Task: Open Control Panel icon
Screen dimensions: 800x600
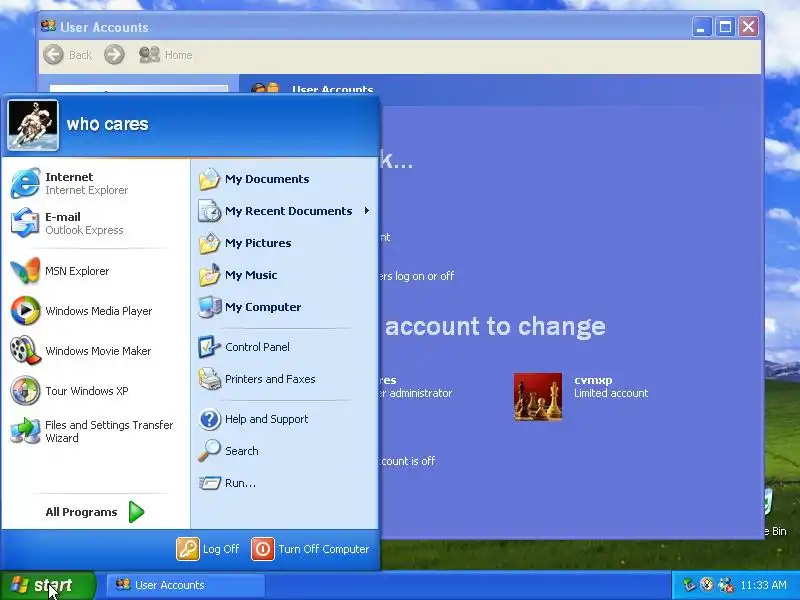Action: pyautogui.click(x=209, y=347)
